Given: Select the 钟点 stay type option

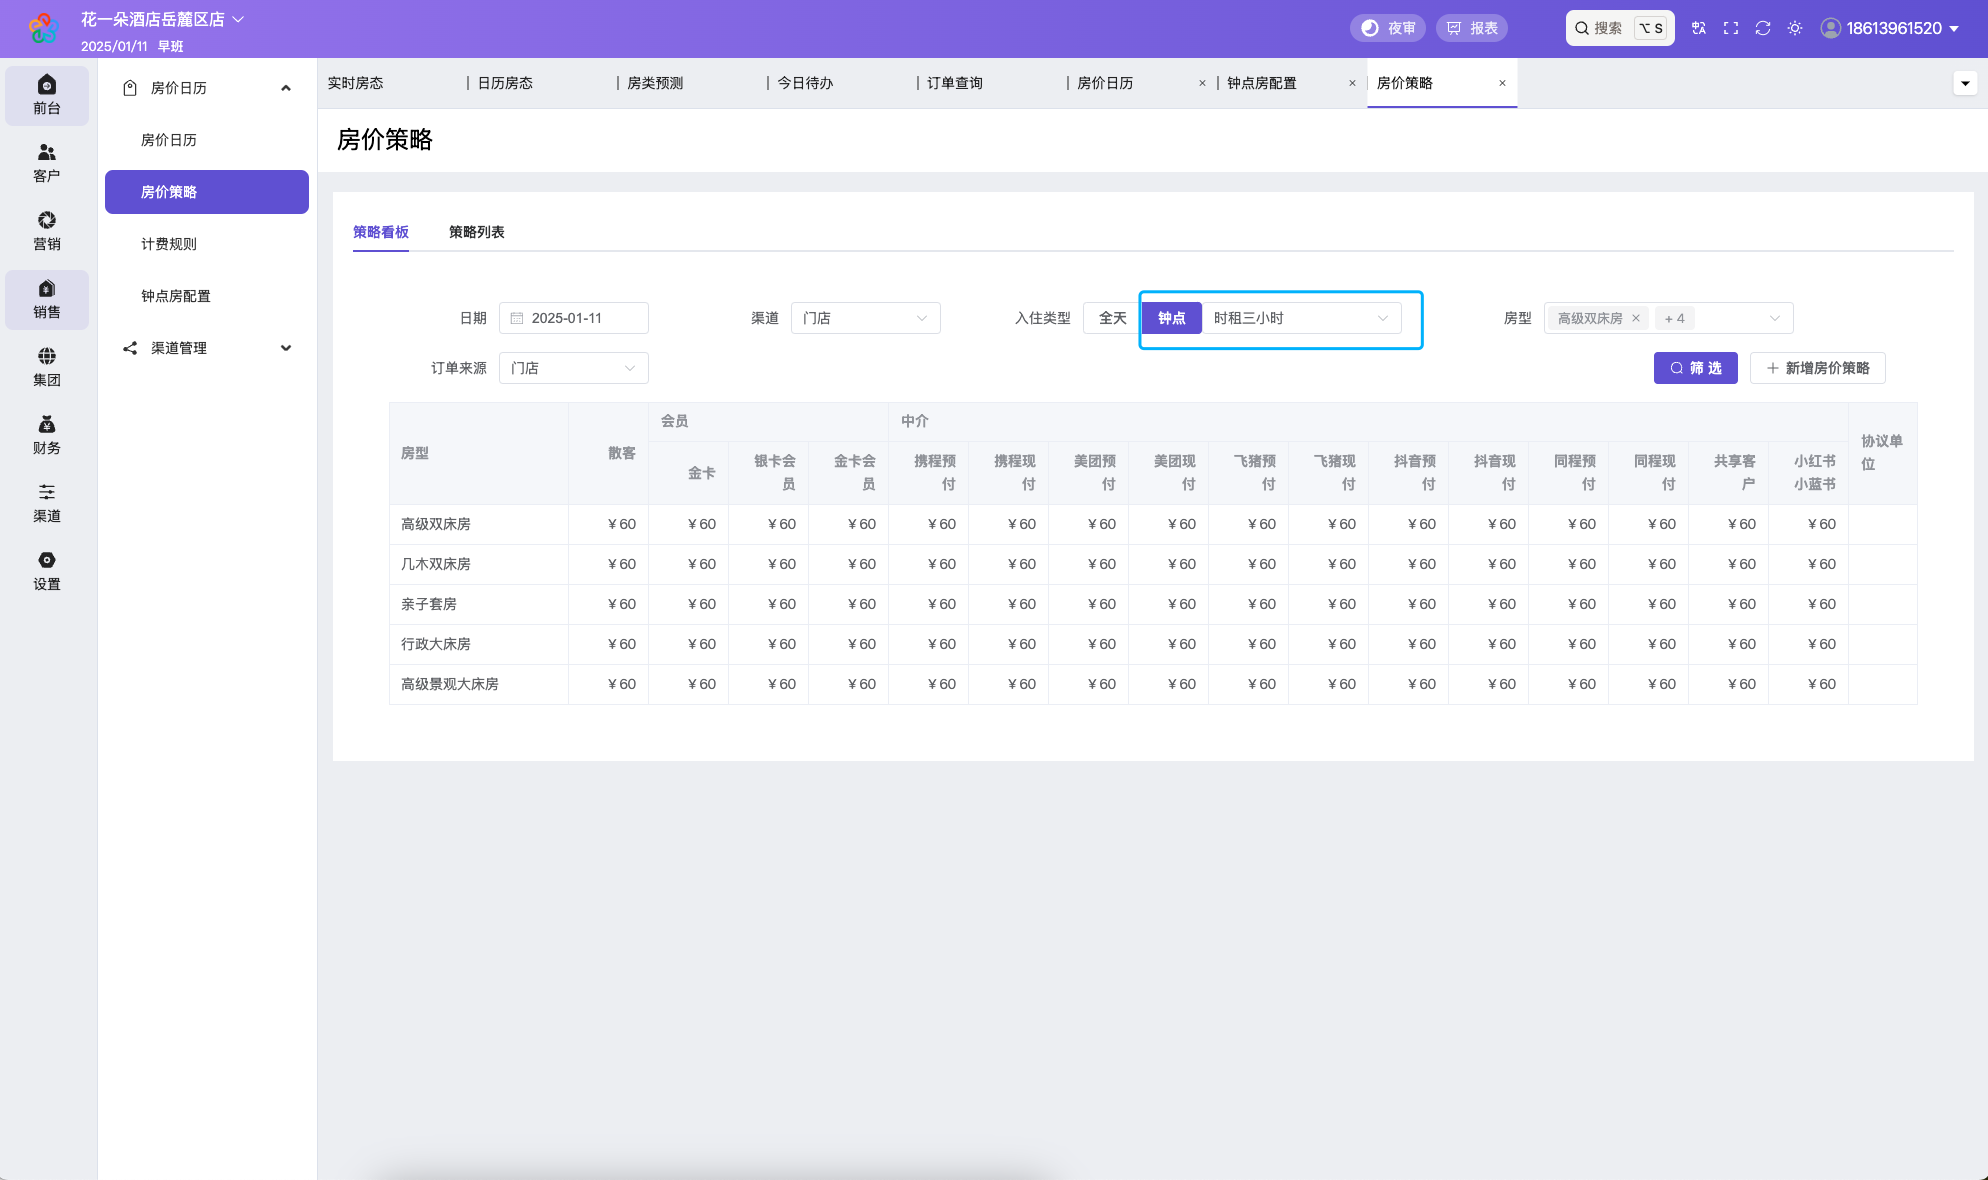Looking at the screenshot, I should 1172,318.
